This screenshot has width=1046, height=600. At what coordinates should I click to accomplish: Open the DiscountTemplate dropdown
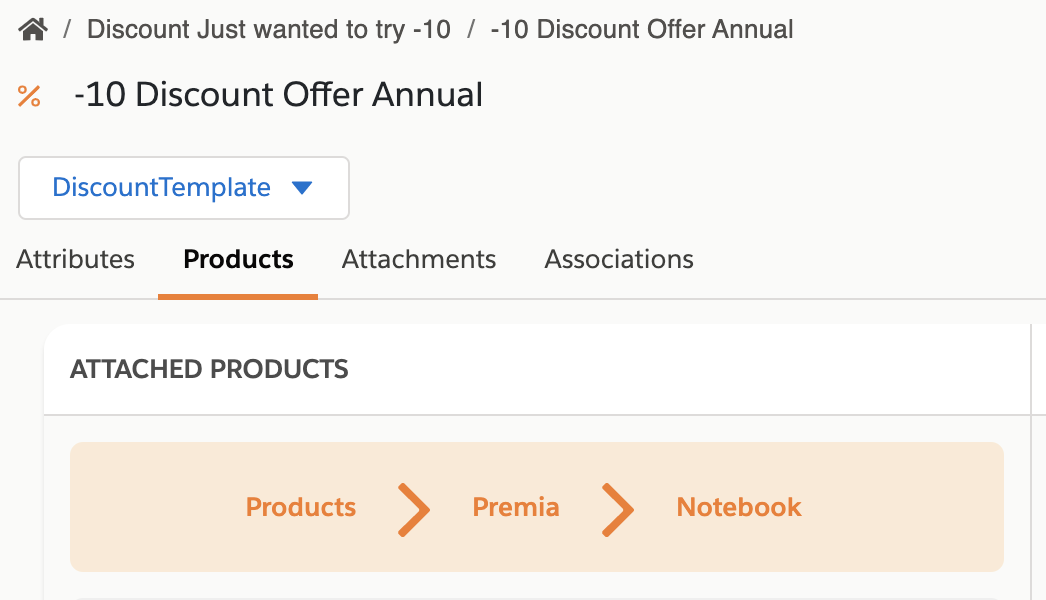point(183,188)
